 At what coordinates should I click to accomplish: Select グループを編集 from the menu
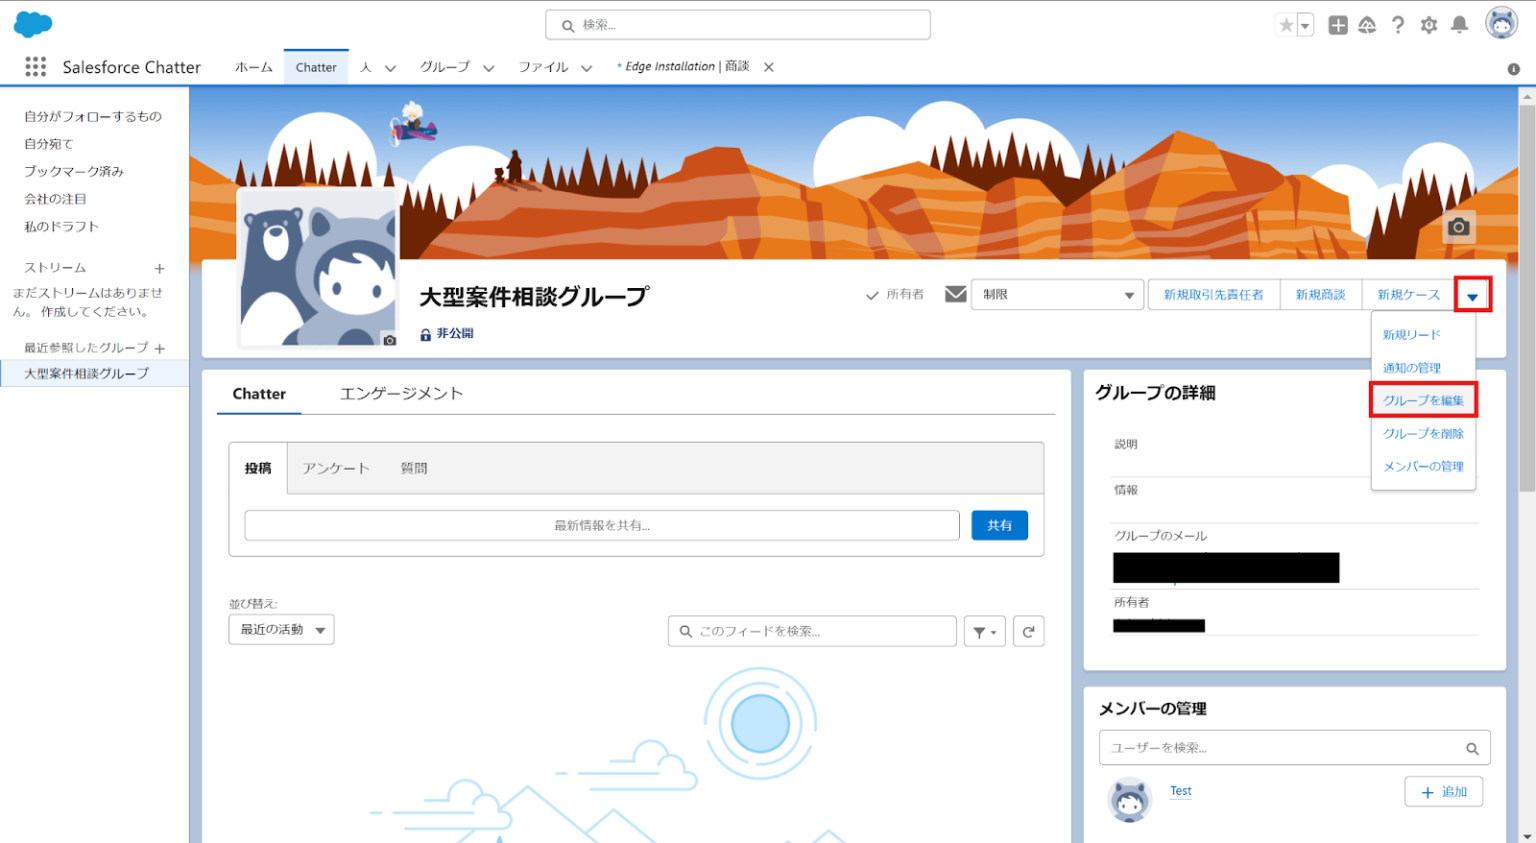point(1423,399)
